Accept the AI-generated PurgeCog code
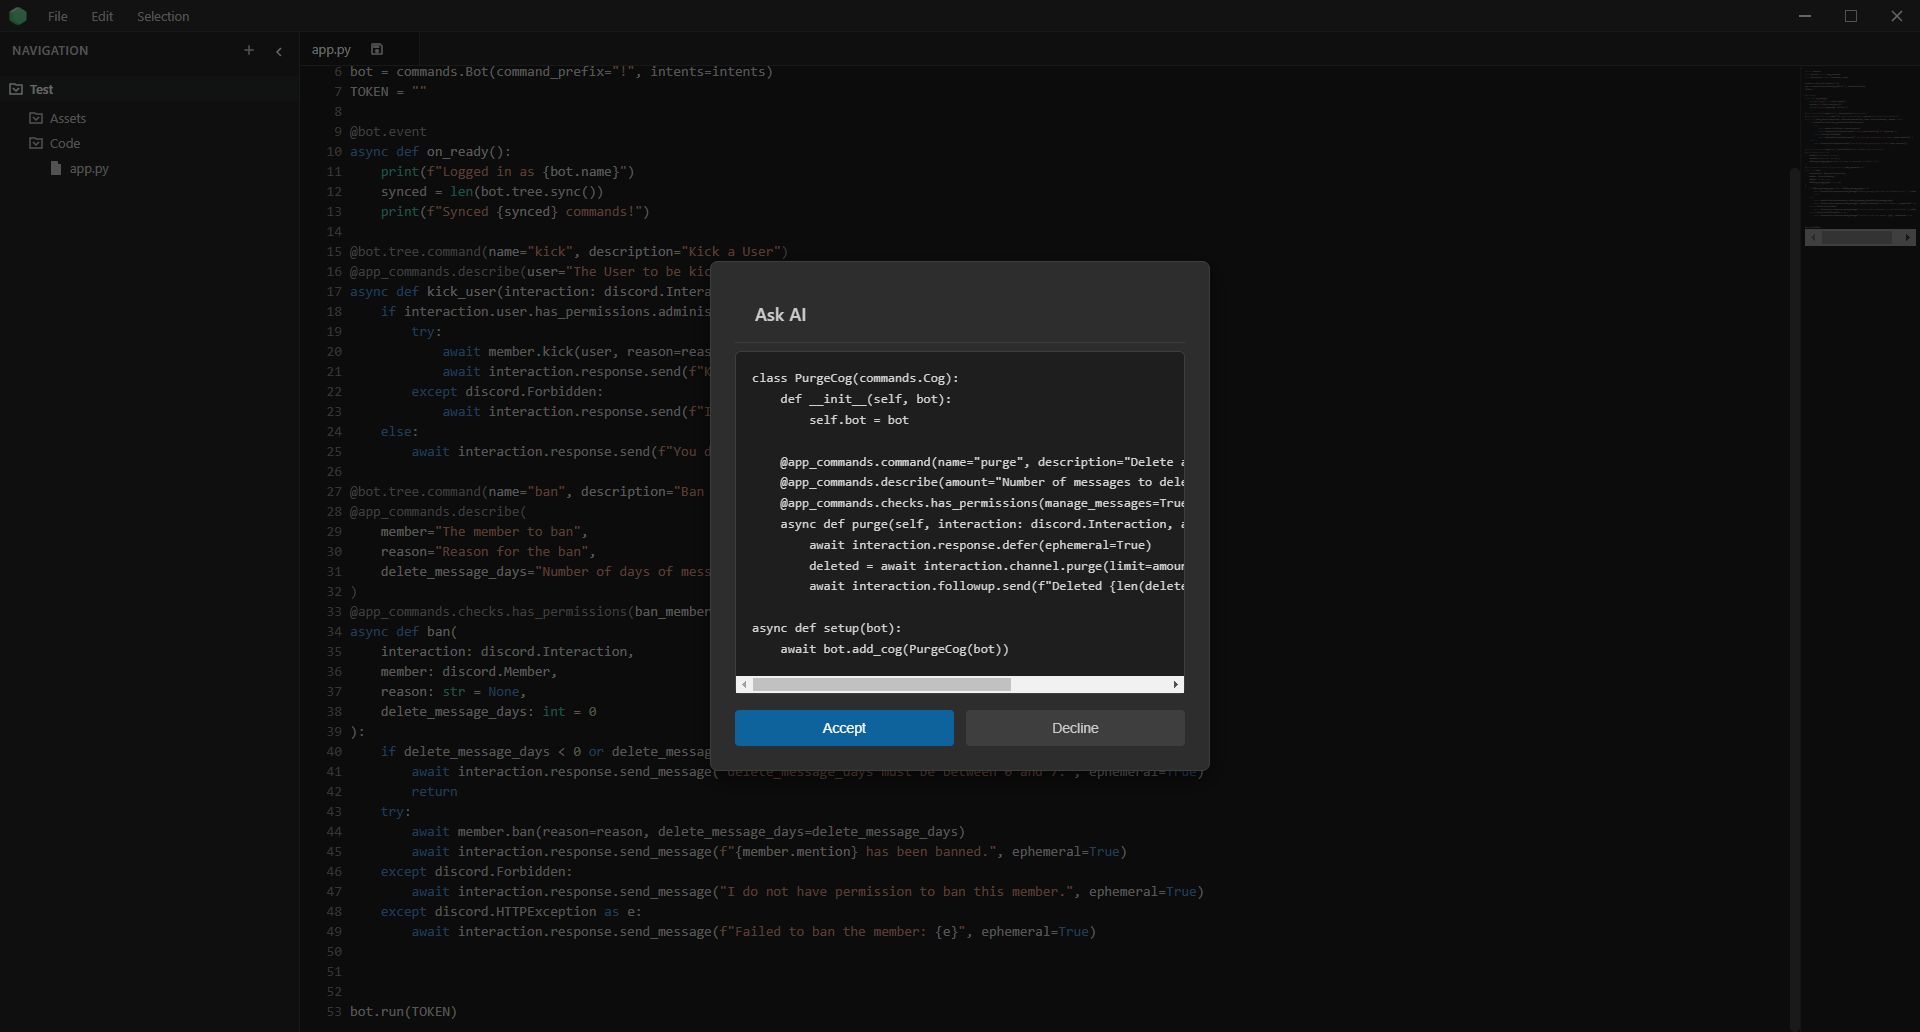Viewport: 1920px width, 1032px height. tap(844, 728)
